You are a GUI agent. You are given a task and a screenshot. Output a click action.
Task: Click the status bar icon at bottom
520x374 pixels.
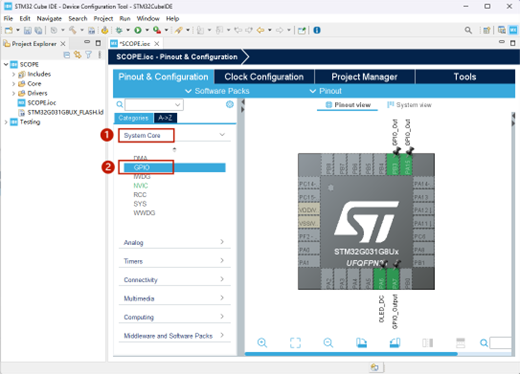tap(375, 367)
